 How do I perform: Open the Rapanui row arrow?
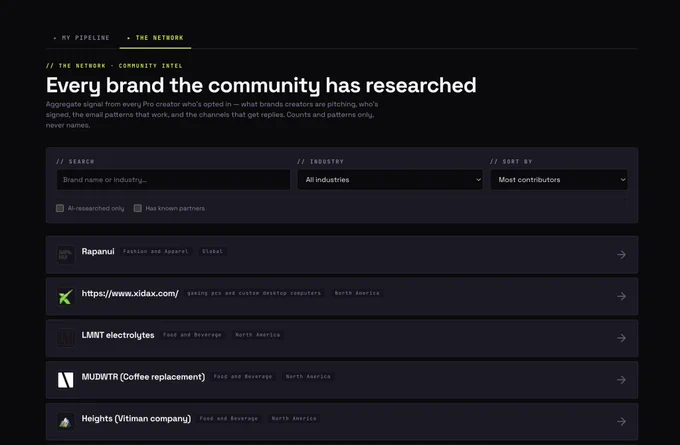[x=621, y=255]
